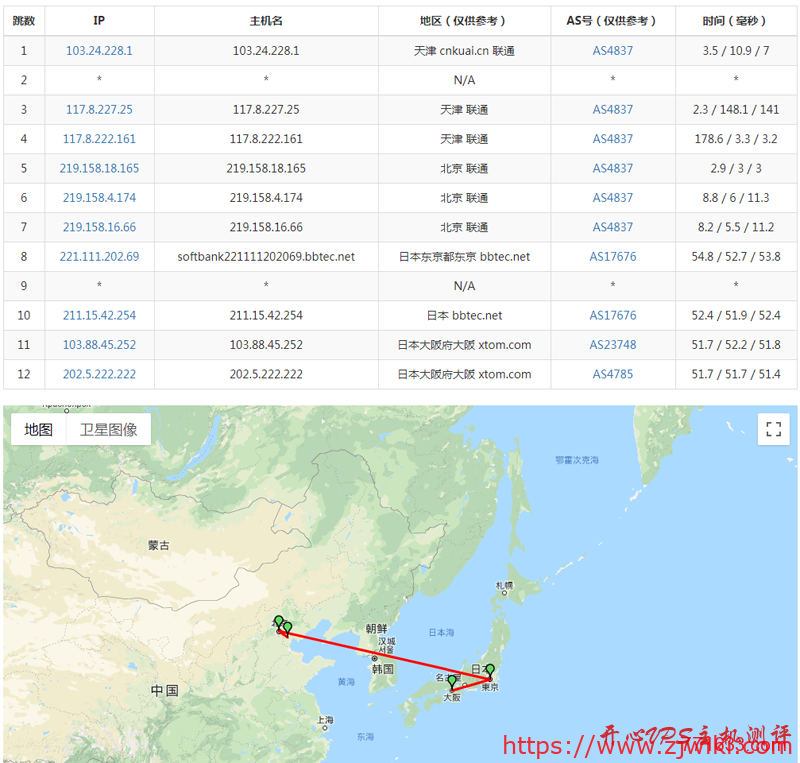Select the 地图 map view tab
Image resolution: width=800 pixels, height=763 pixels.
click(39, 430)
